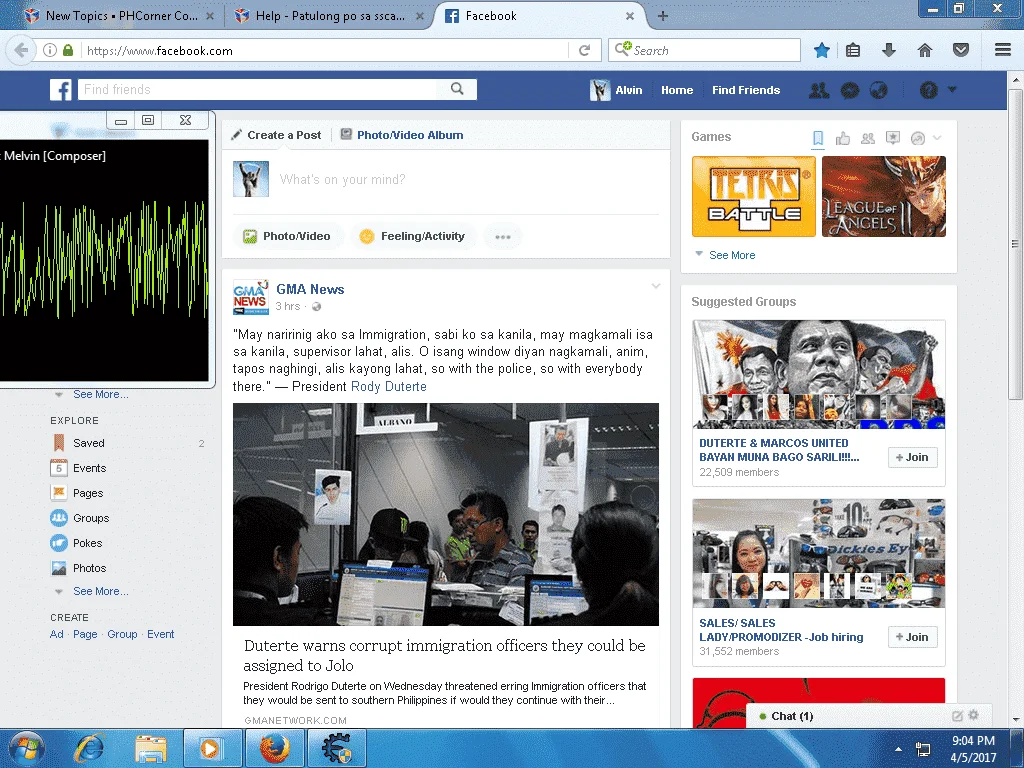Image resolution: width=1024 pixels, height=768 pixels.
Task: Open Saved in the Explore sidebar
Action: pyautogui.click(x=89, y=443)
